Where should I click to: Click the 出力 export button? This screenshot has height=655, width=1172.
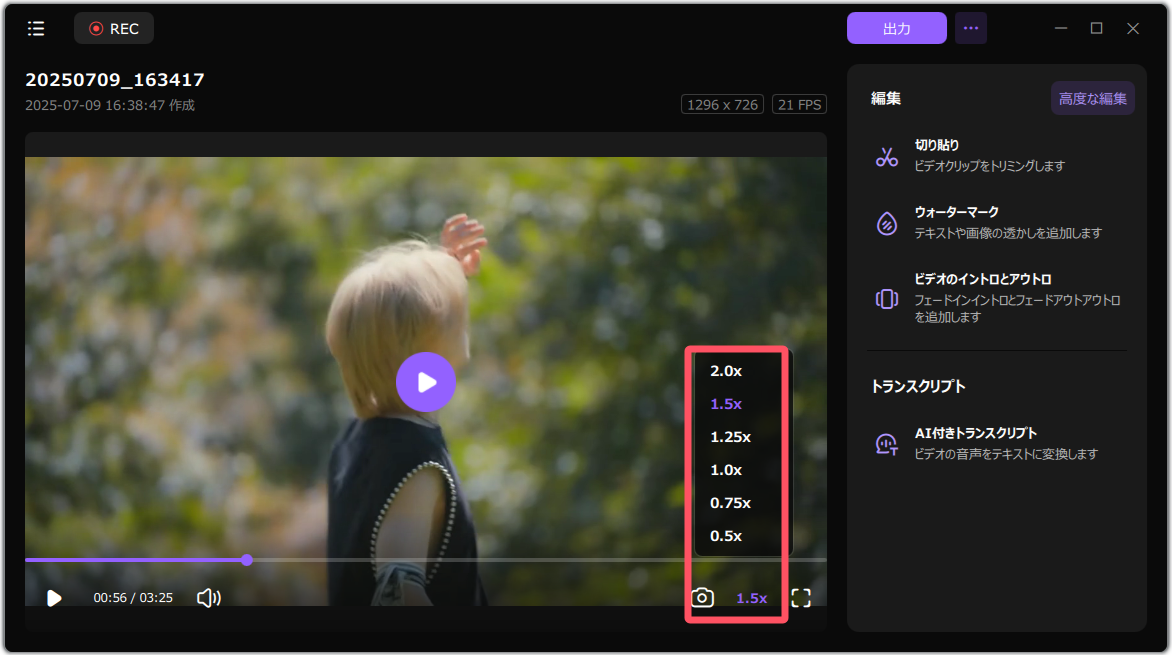(x=896, y=28)
